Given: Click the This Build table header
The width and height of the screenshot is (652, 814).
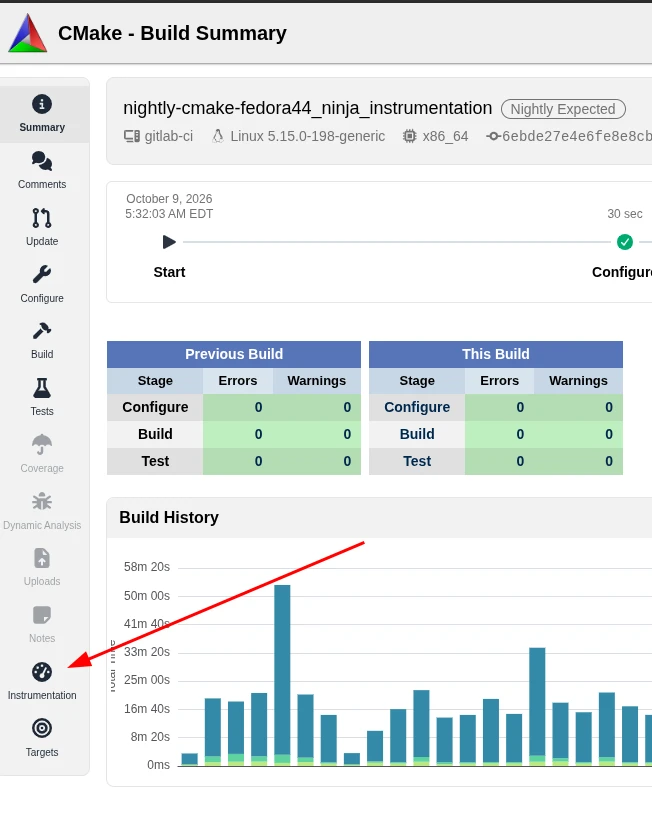Looking at the screenshot, I should 496,354.
